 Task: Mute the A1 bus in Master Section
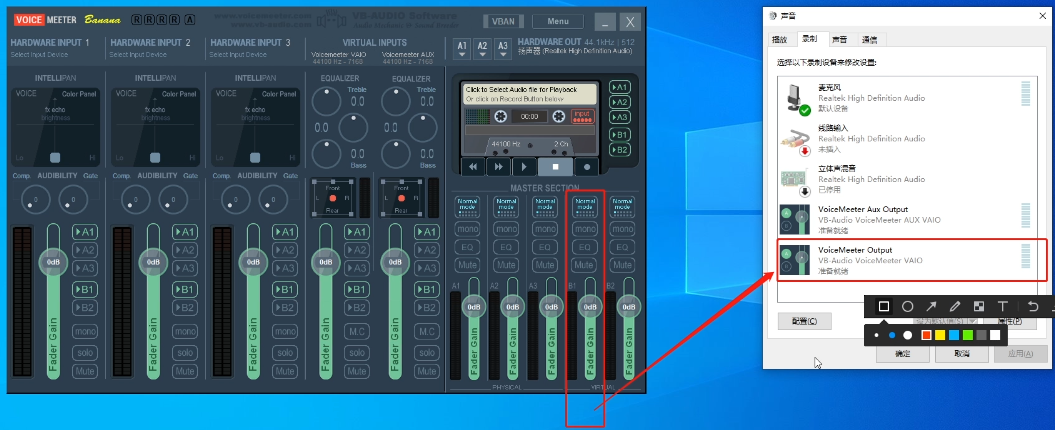468,264
